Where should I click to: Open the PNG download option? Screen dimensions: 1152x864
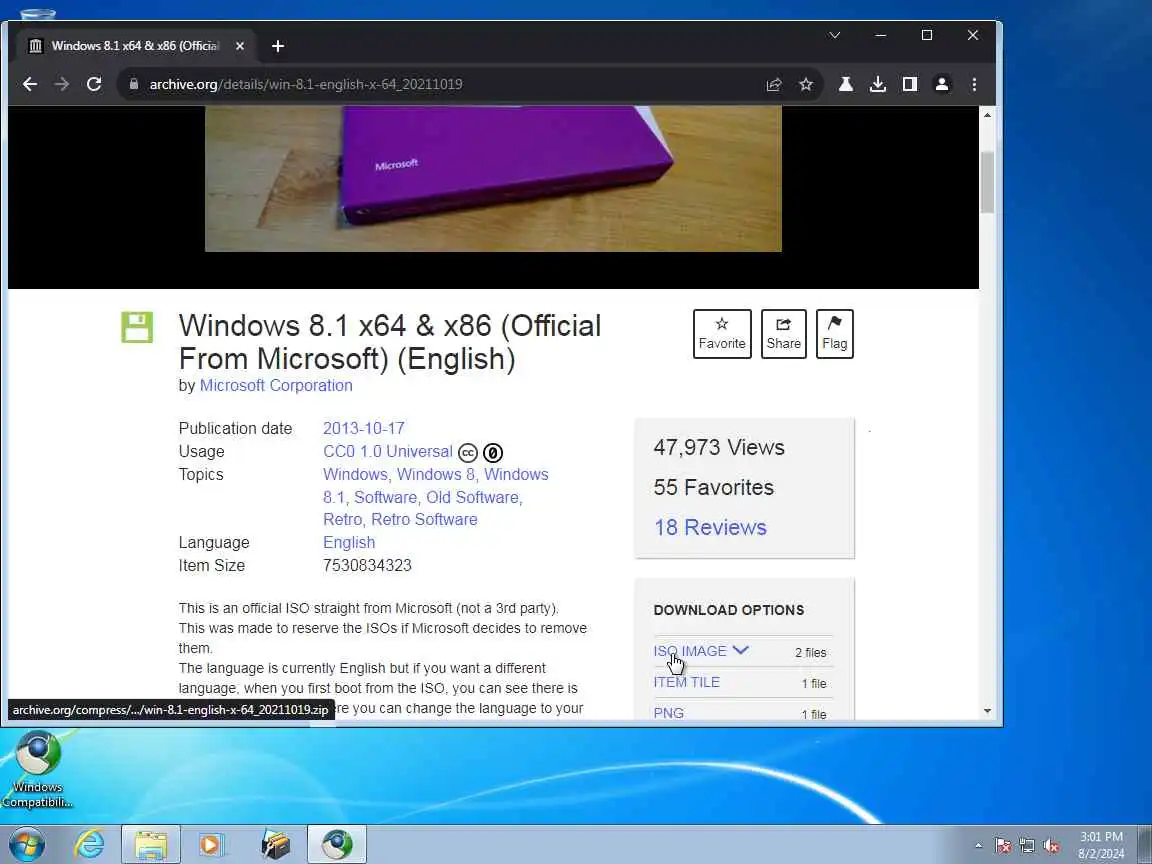pyautogui.click(x=669, y=713)
